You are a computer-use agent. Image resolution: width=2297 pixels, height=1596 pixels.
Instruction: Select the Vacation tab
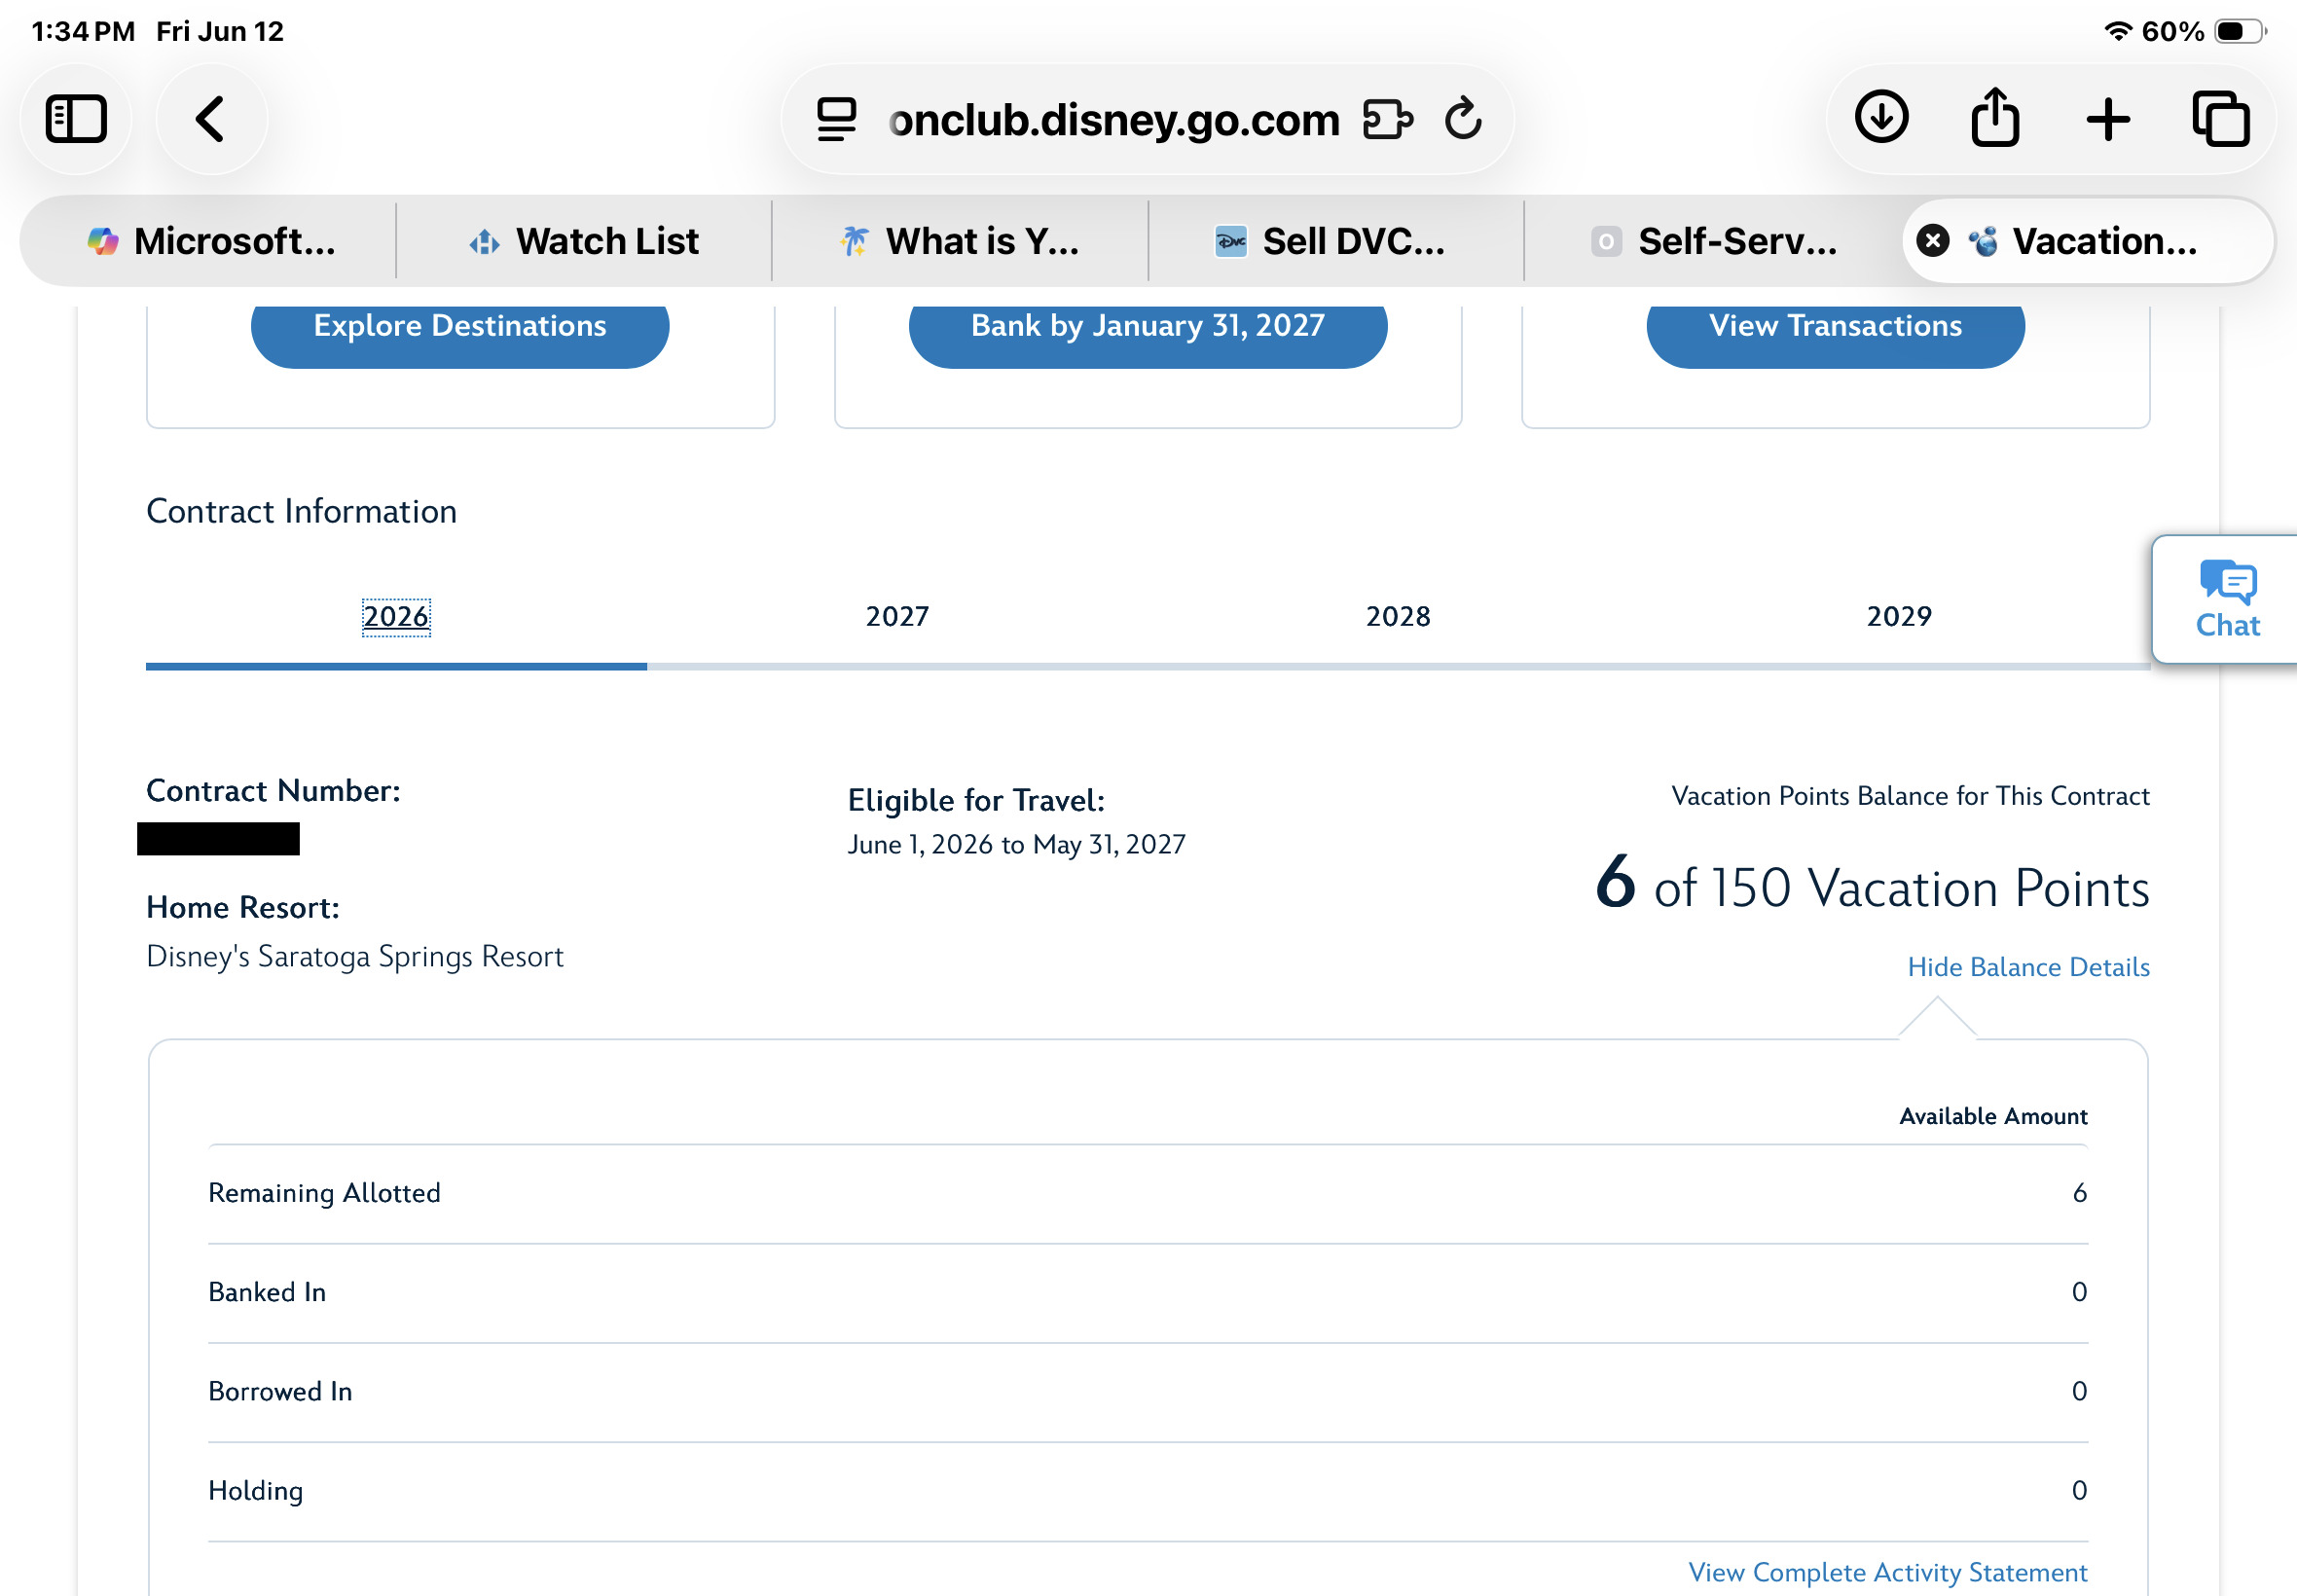click(x=2088, y=241)
